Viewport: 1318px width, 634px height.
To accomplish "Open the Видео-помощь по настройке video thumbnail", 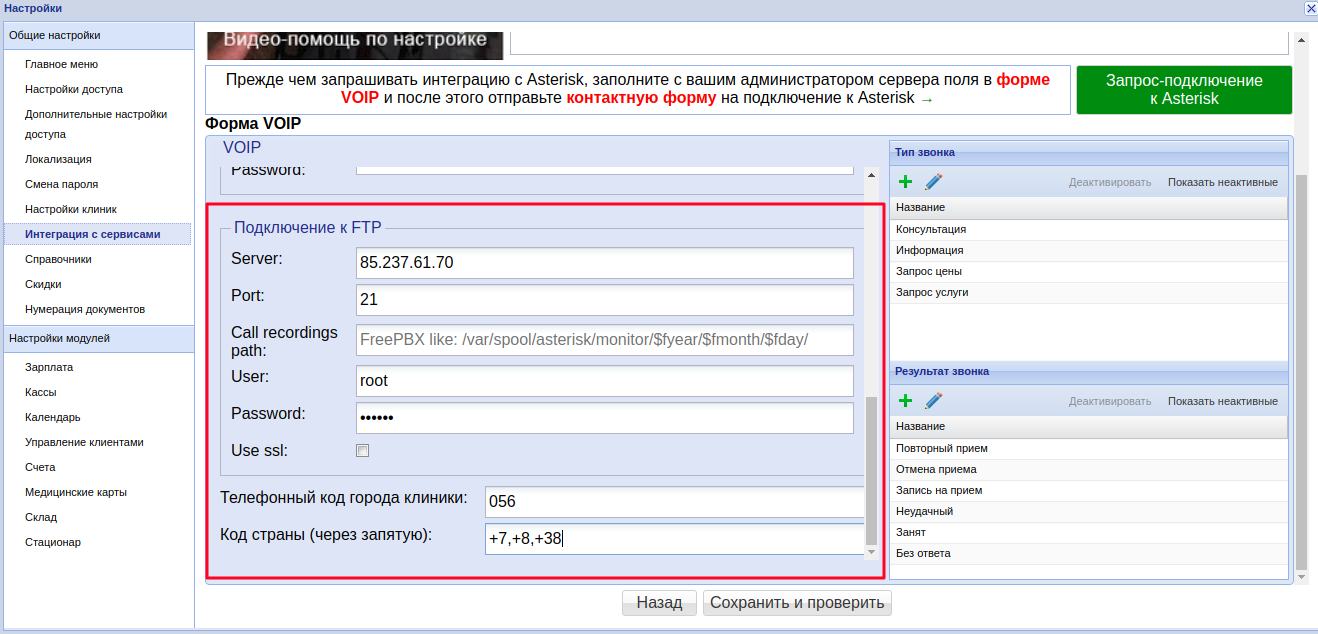I will 355,43.
